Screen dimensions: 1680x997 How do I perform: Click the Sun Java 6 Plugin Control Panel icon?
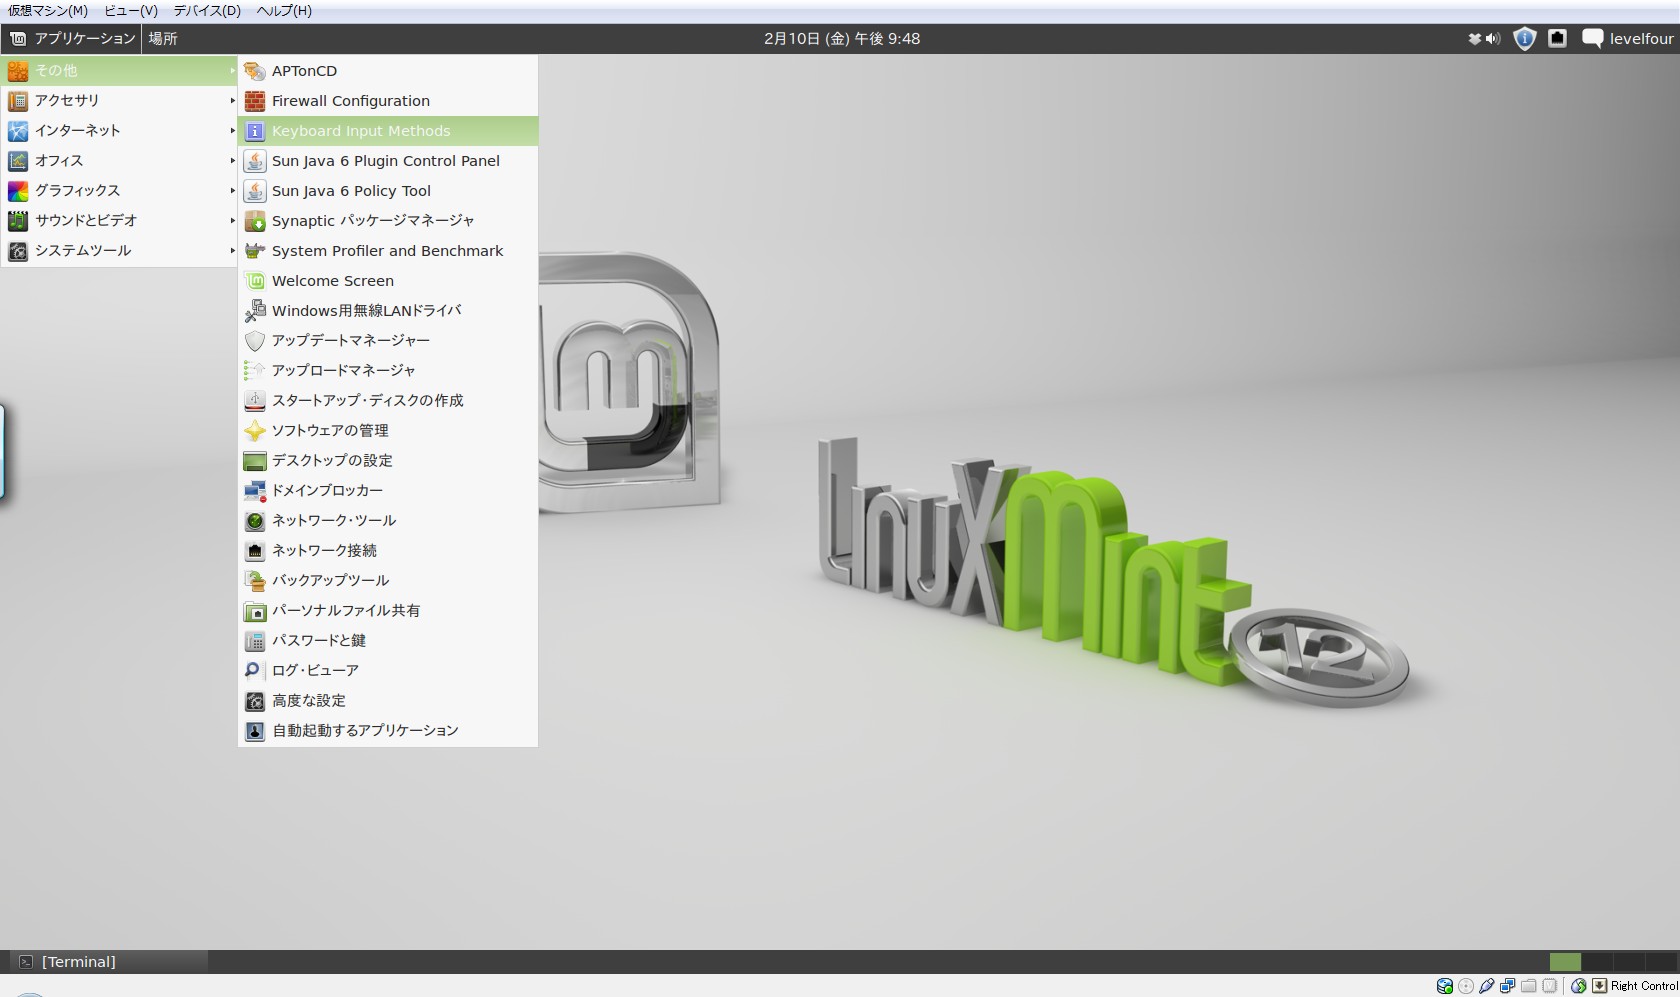(x=255, y=161)
